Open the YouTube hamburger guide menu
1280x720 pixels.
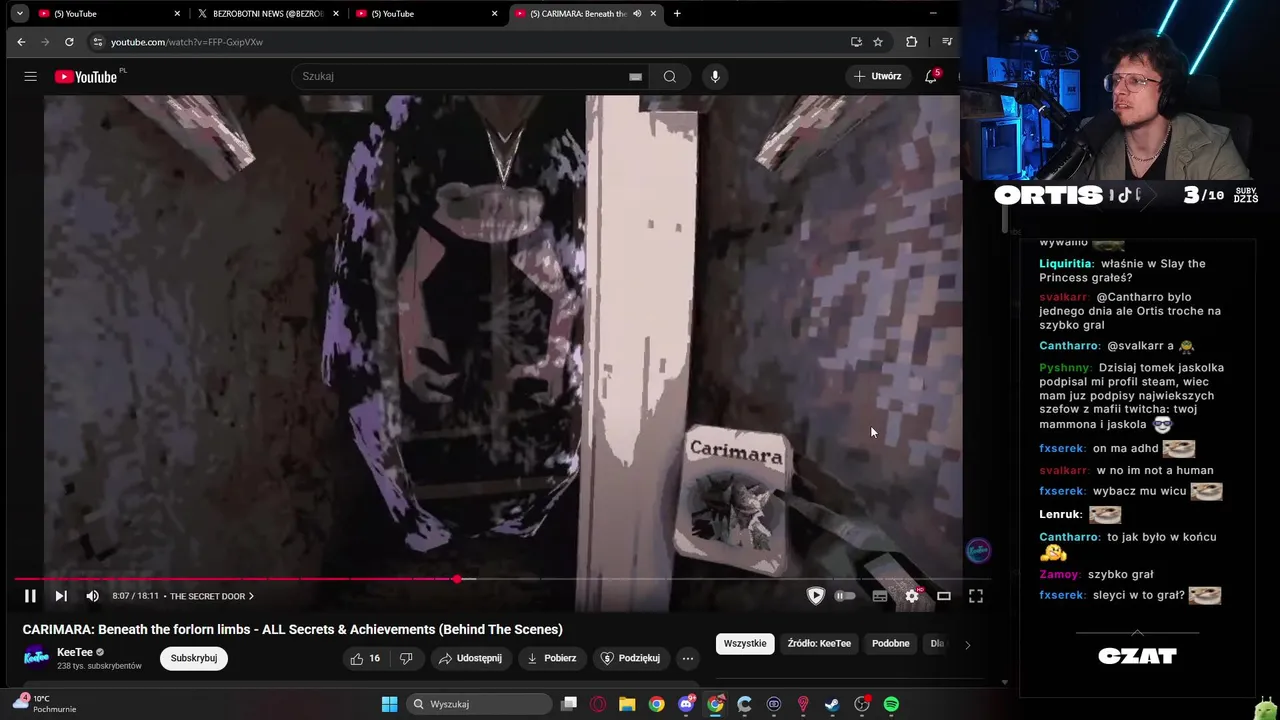click(x=30, y=76)
